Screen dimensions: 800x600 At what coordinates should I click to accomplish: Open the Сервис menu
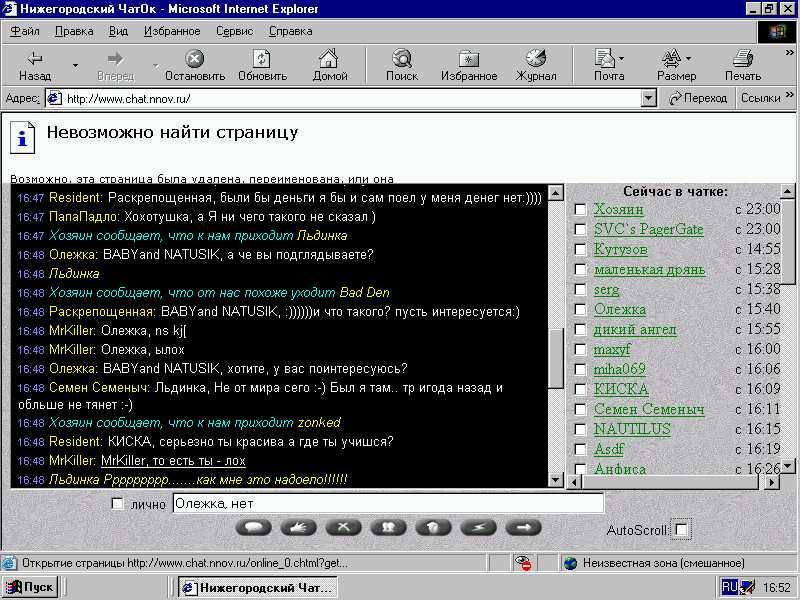[x=234, y=31]
